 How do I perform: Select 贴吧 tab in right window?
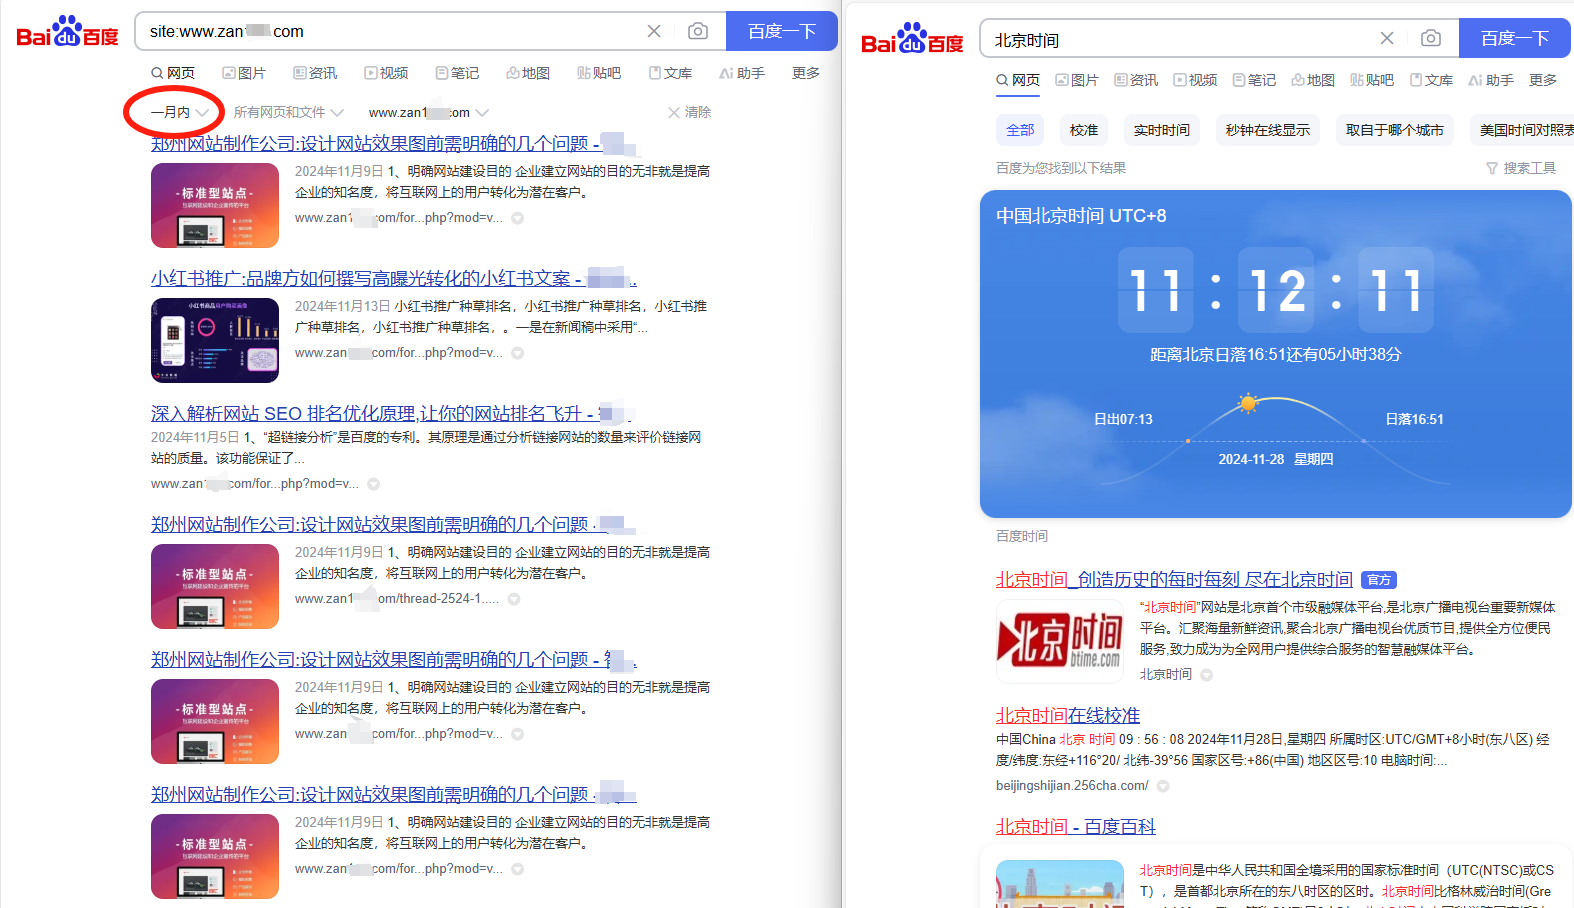[1372, 80]
